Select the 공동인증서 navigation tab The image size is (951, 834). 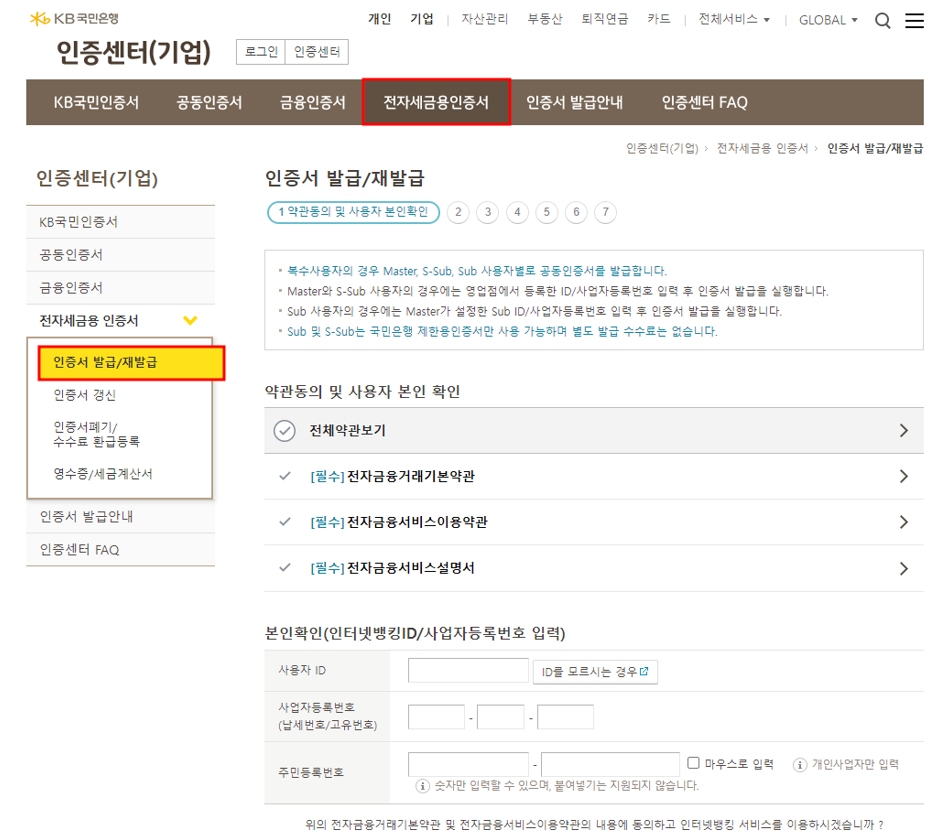click(209, 103)
